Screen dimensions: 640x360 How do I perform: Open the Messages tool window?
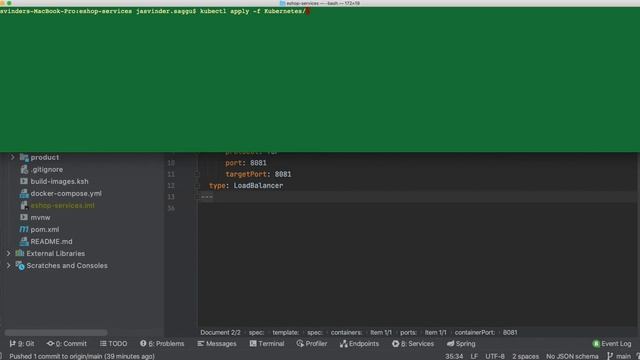(217, 344)
